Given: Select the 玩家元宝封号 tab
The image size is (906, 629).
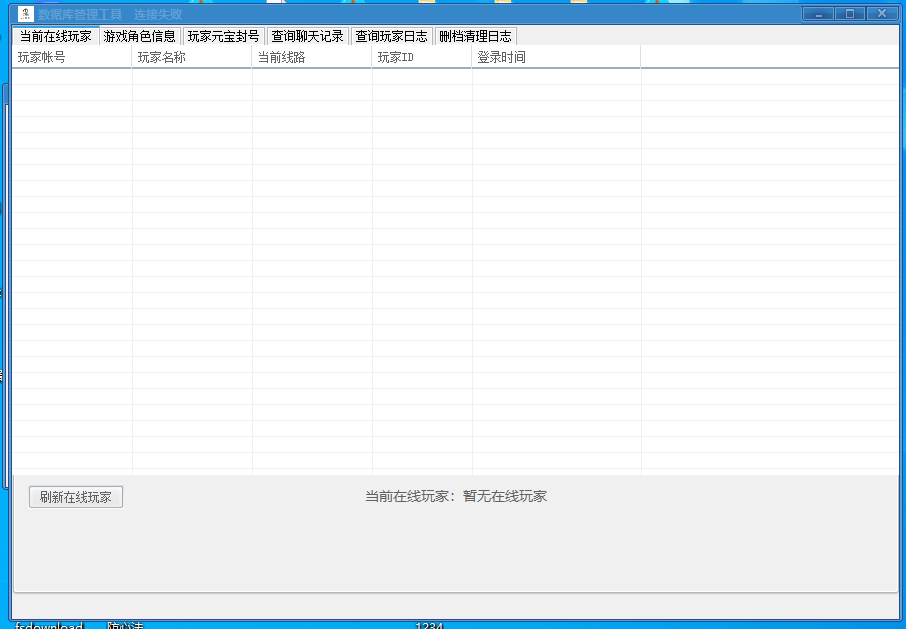Looking at the screenshot, I should tap(223, 36).
